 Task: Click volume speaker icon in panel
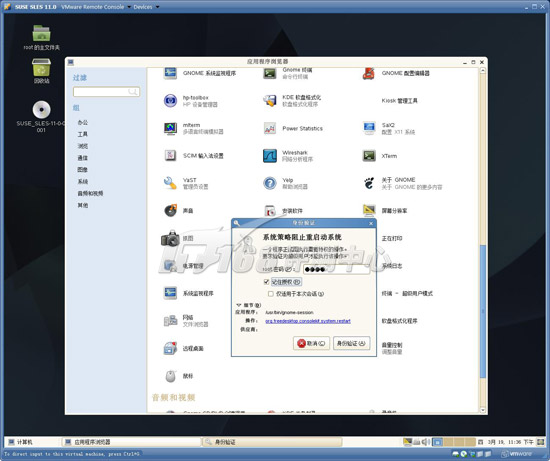(x=425, y=442)
